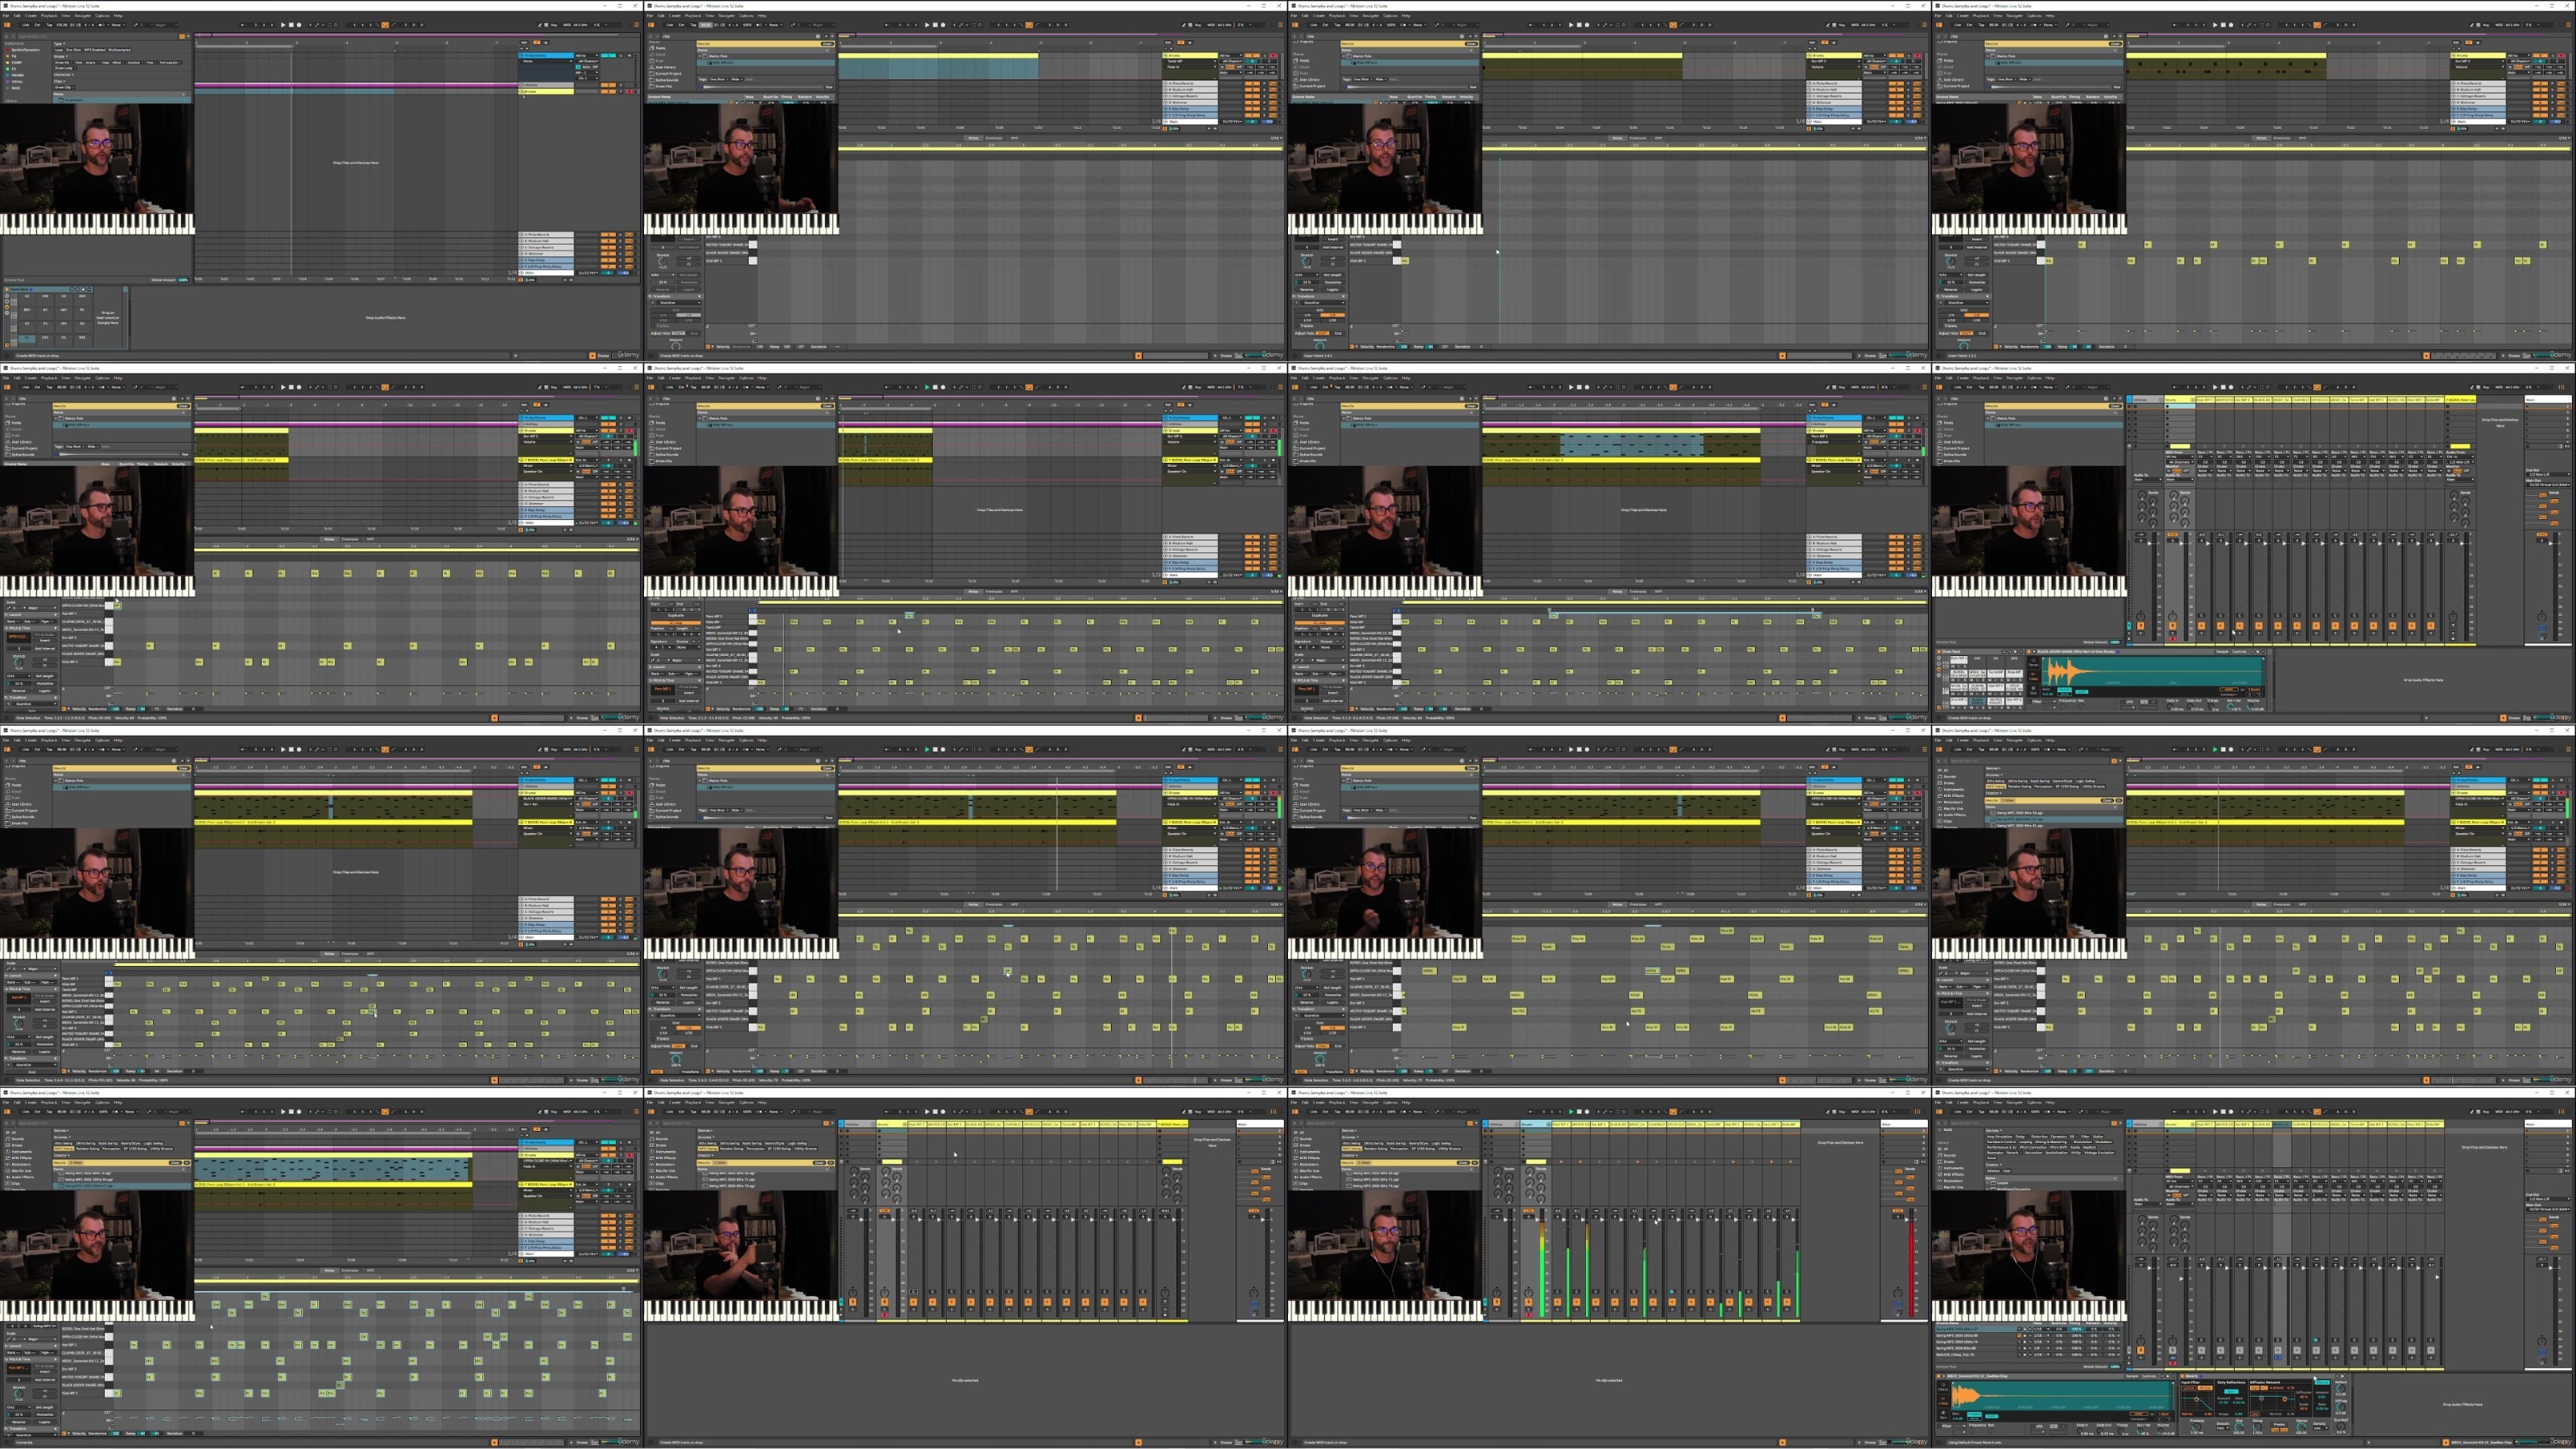Select Slice mode in BLACK ADDER SNARE Simpler
The width and height of the screenshot is (2576, 1449).
tap(2033, 691)
